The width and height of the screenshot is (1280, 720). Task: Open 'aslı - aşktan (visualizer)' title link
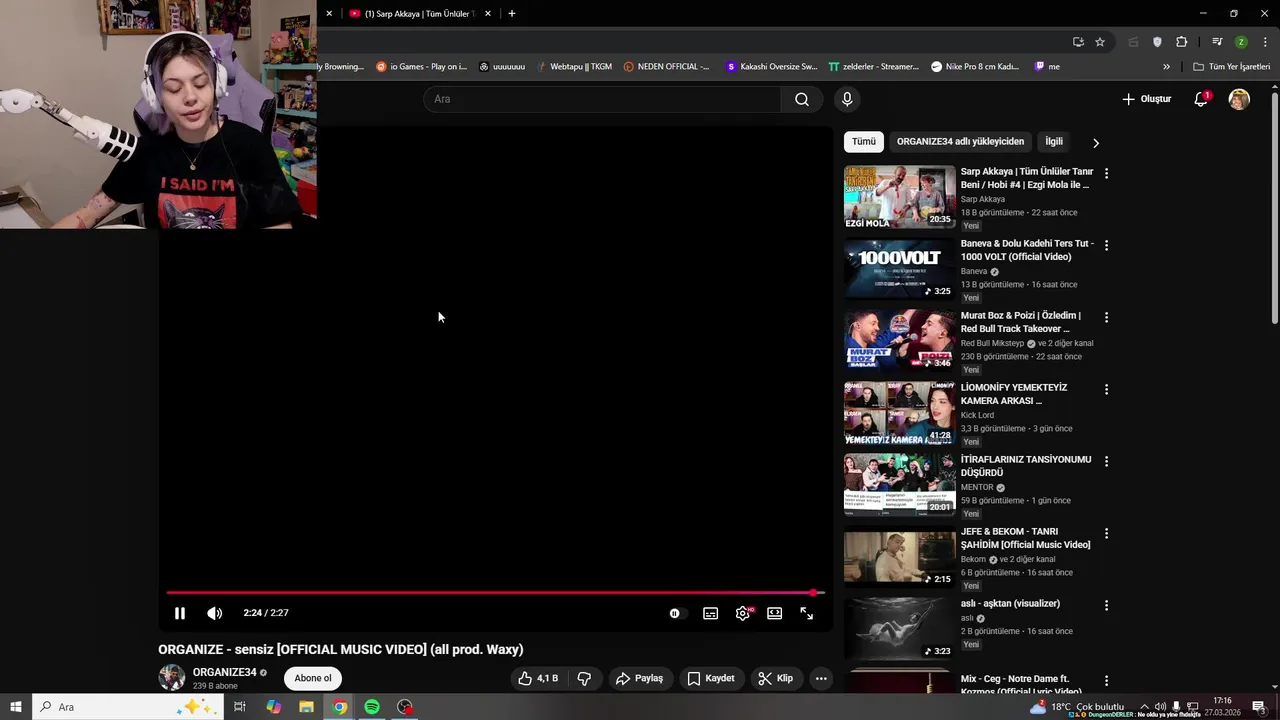coord(1010,604)
